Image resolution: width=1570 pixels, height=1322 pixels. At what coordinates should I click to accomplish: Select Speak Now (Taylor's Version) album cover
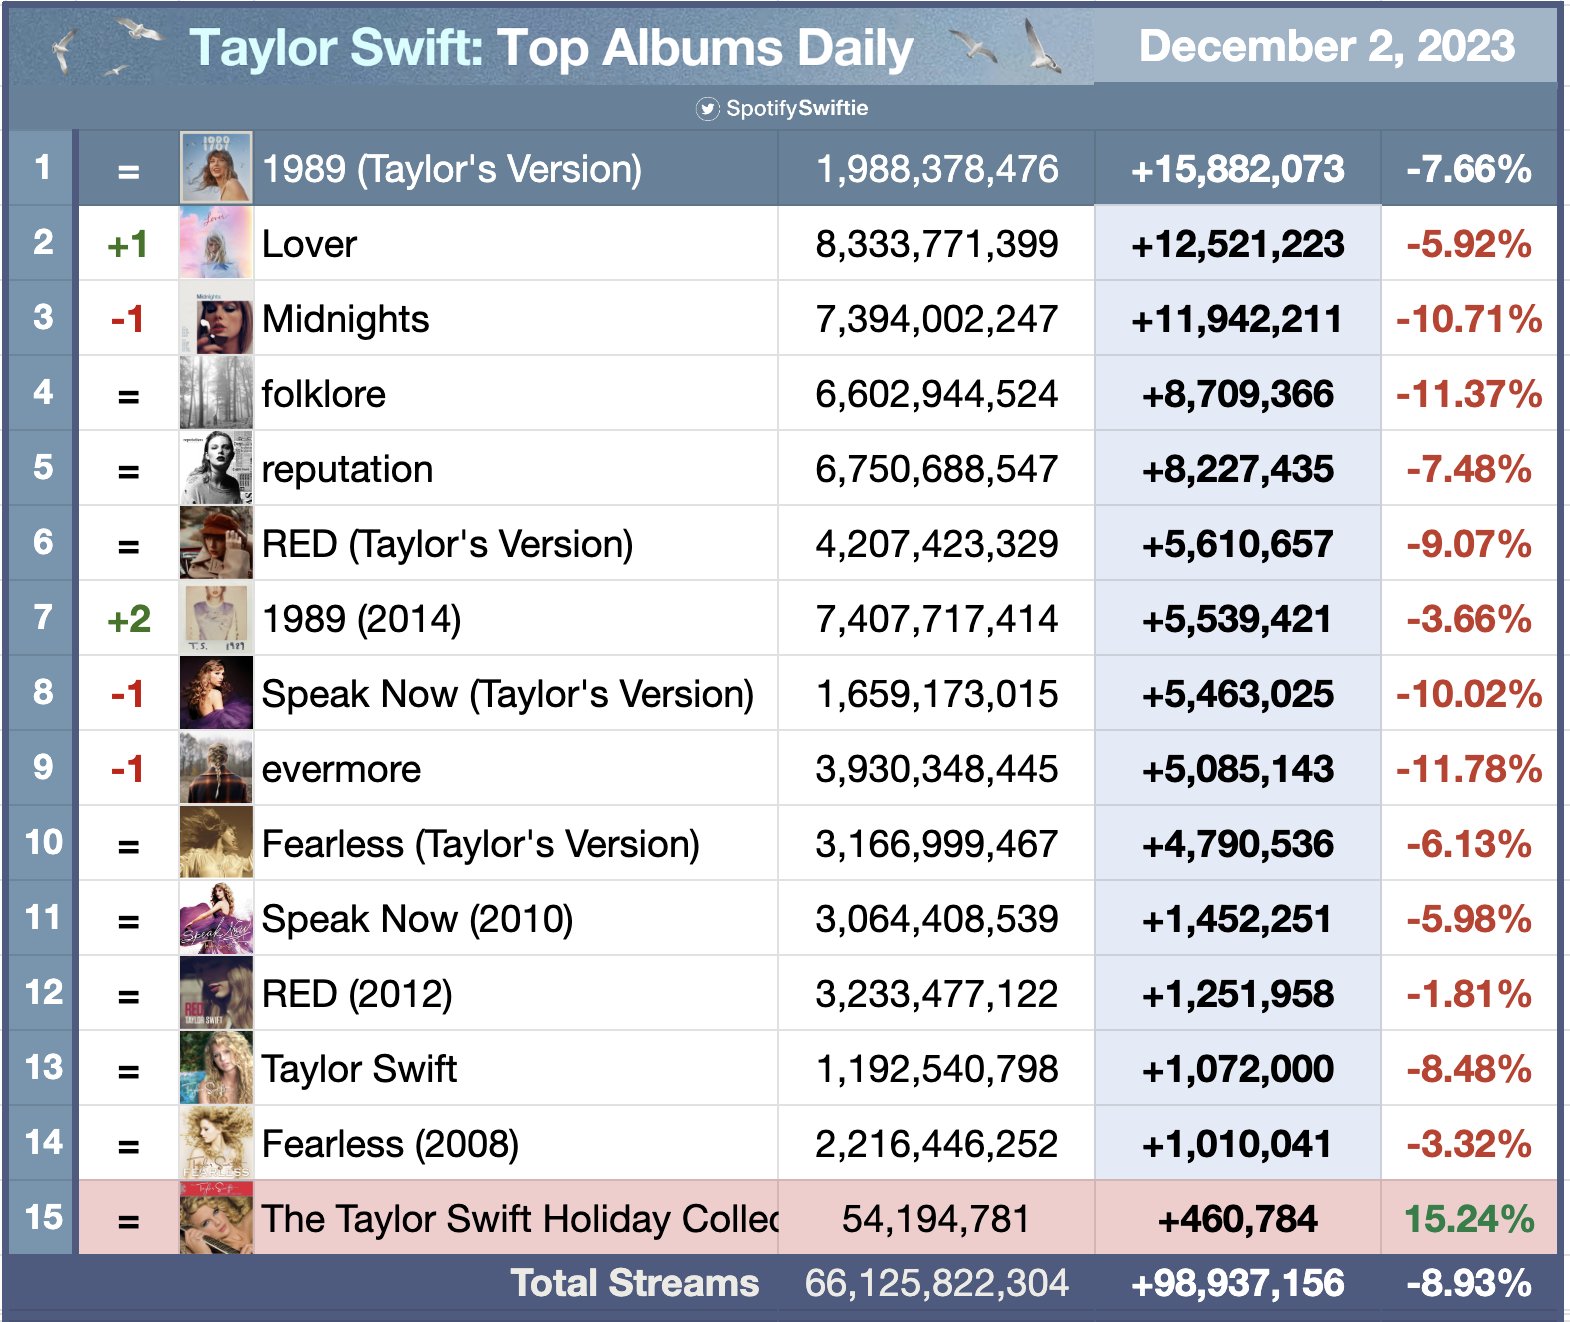(x=216, y=693)
